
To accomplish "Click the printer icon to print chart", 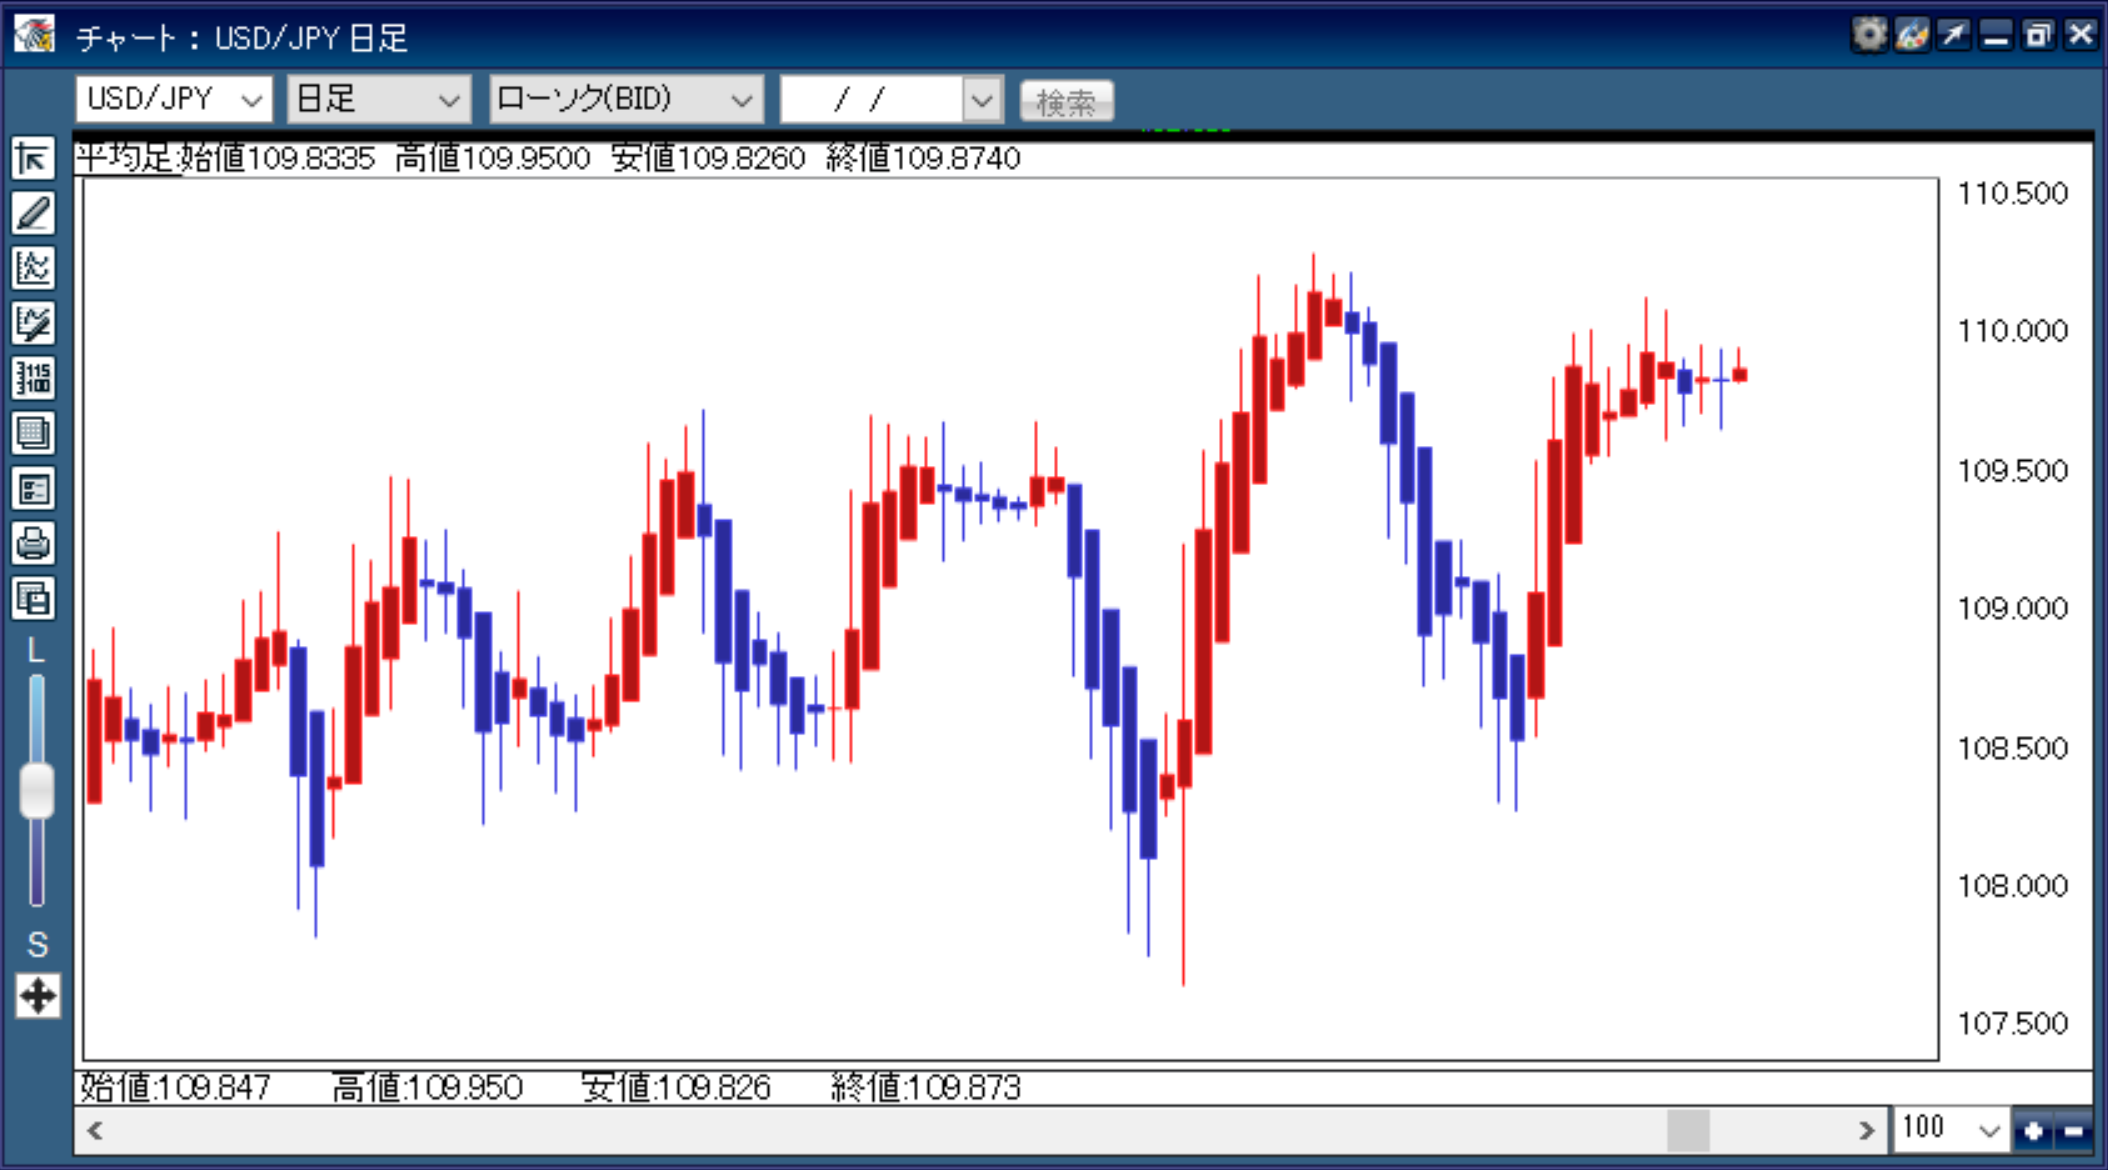I will (x=33, y=544).
